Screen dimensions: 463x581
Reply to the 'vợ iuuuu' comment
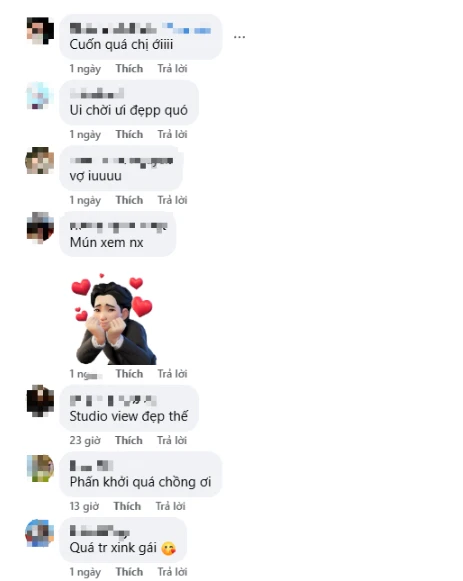pyautogui.click(x=172, y=200)
